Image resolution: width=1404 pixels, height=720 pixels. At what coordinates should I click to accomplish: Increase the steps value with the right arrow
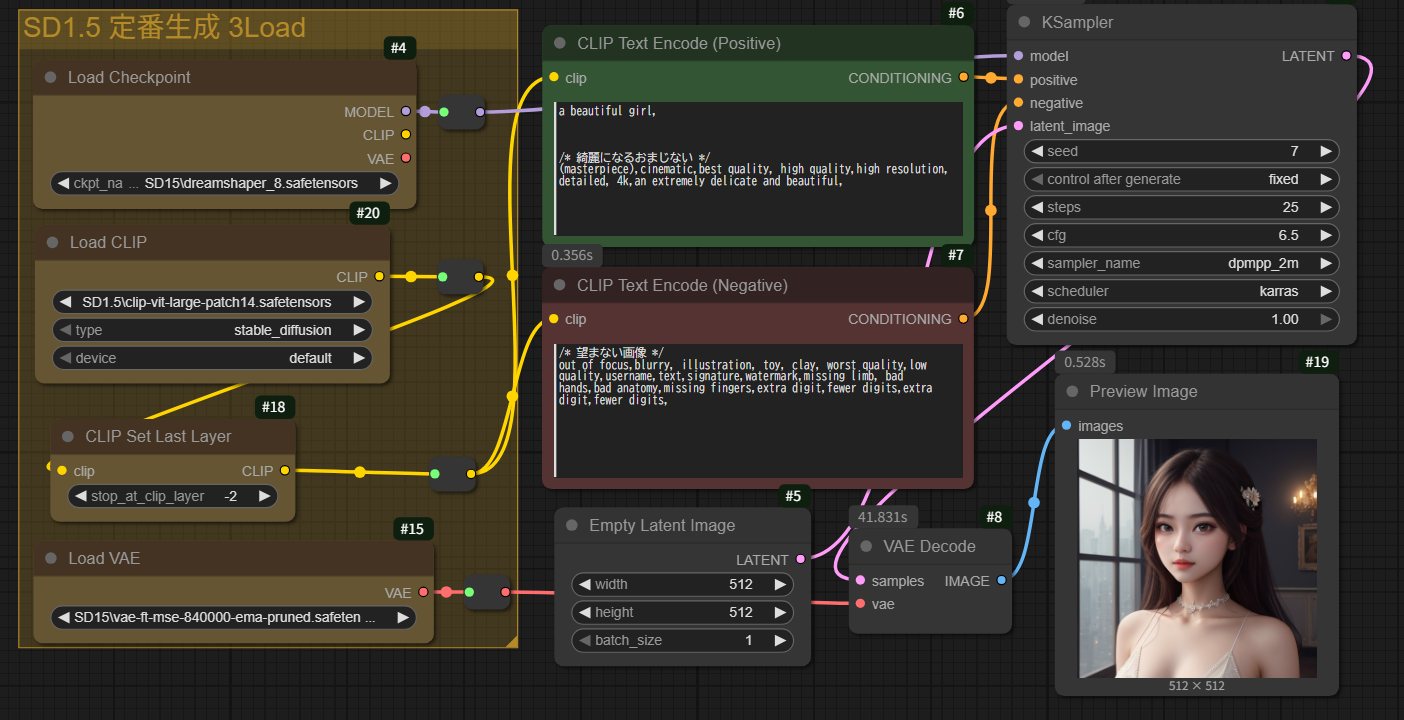(x=1326, y=207)
